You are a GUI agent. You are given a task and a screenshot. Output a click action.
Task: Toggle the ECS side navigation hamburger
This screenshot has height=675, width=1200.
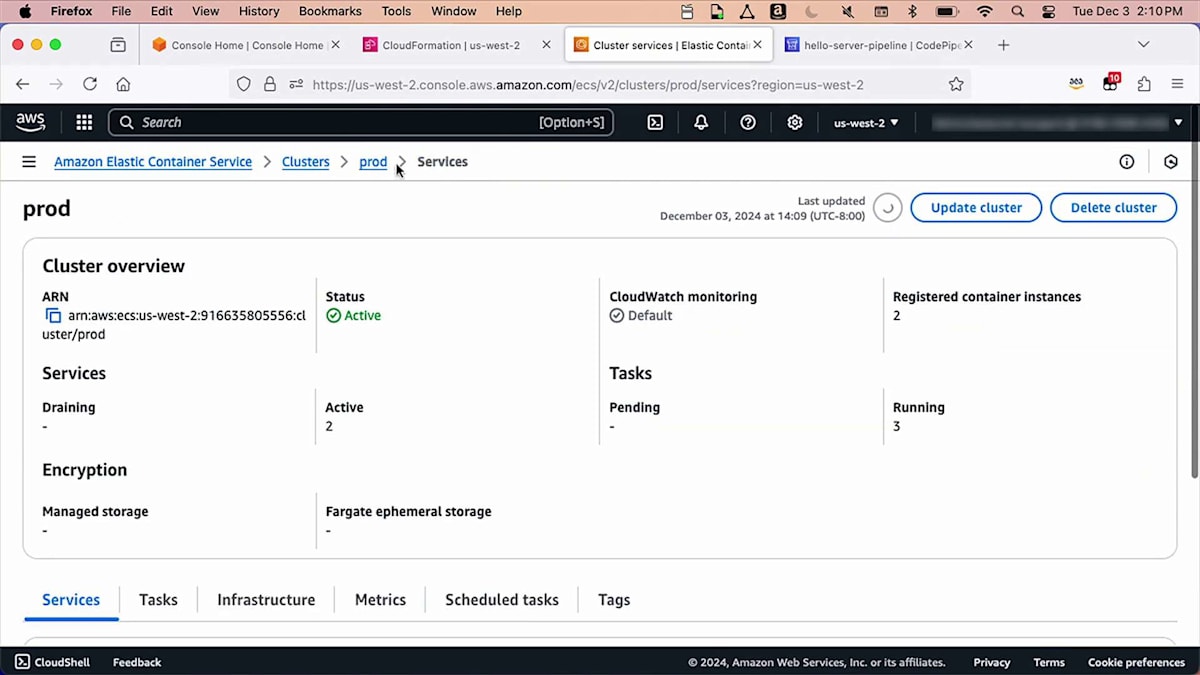(29, 161)
